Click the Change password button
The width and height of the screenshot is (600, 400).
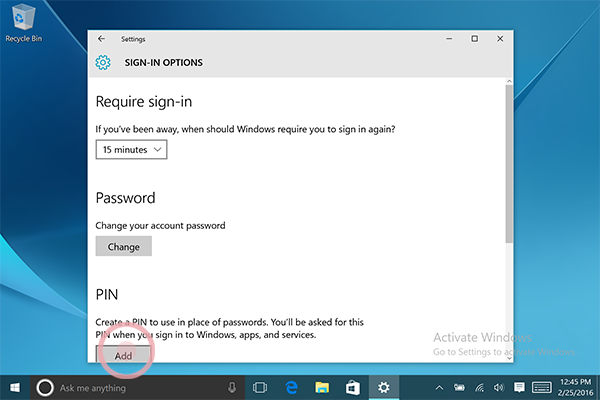[x=124, y=246]
